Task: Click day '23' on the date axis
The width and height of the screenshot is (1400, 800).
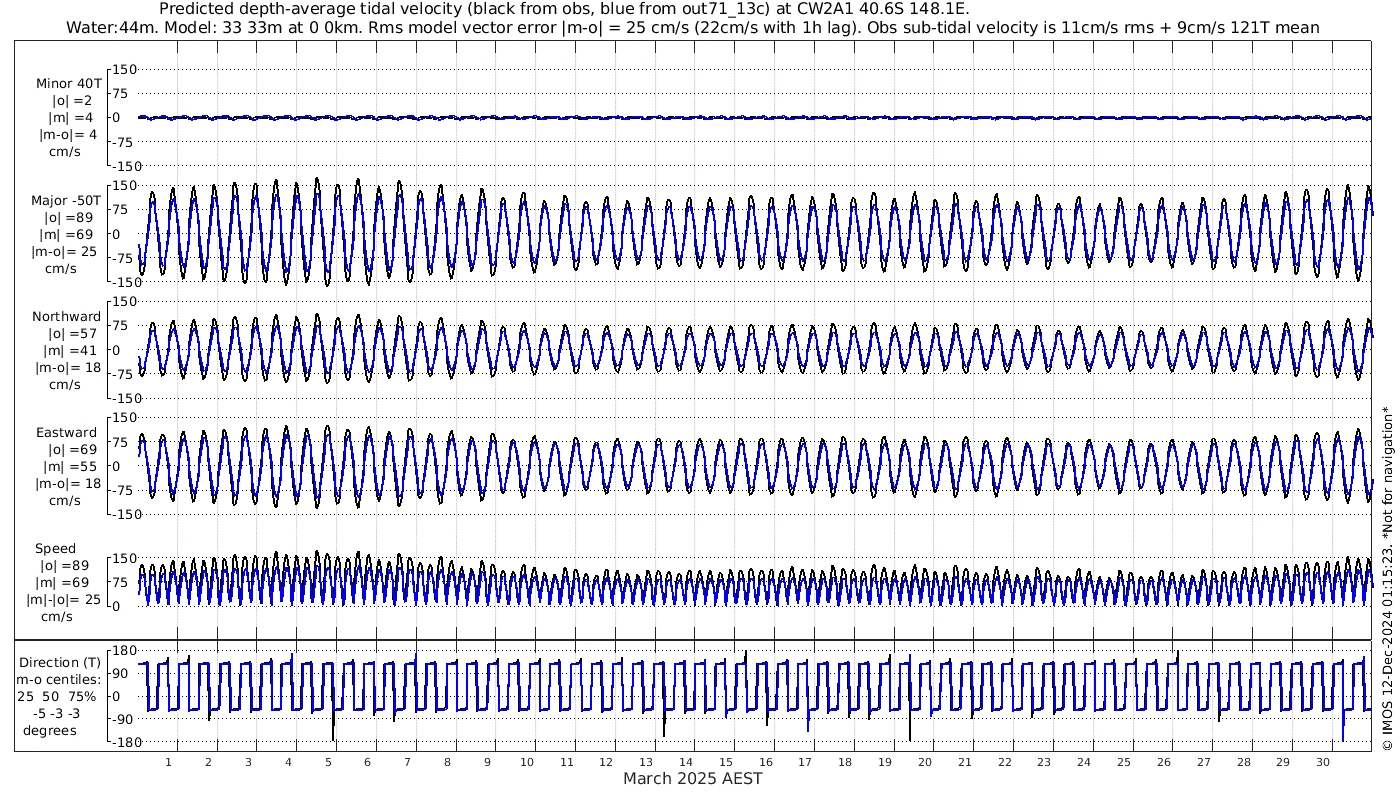Action: point(1044,762)
